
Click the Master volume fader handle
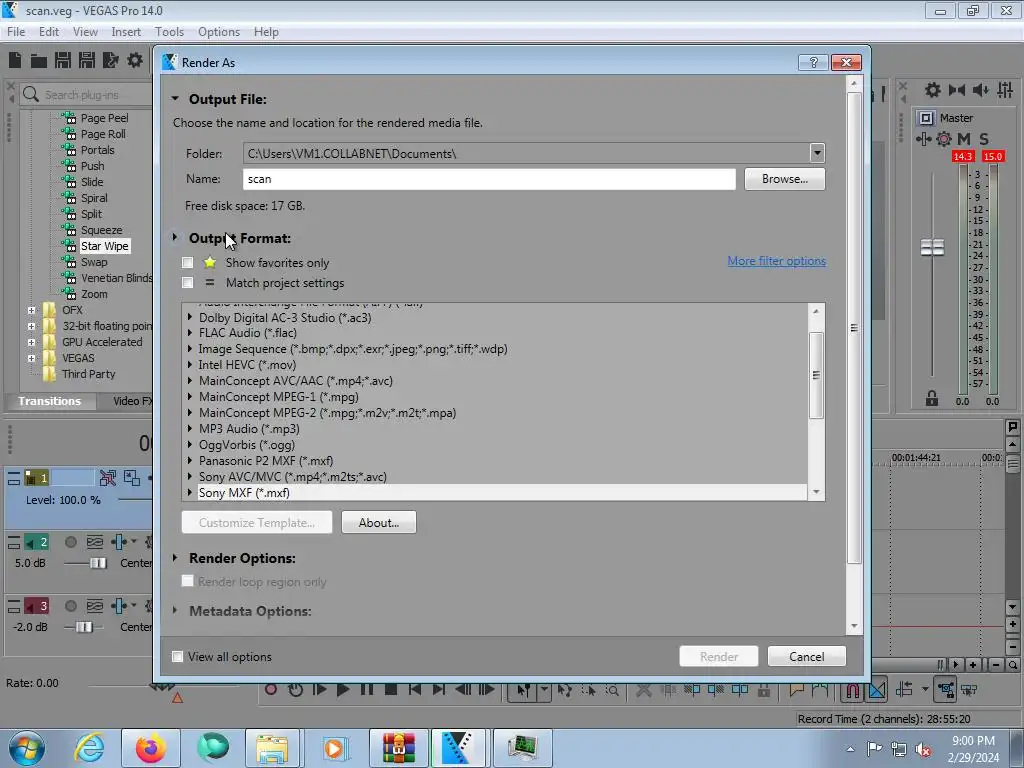pyautogui.click(x=932, y=247)
